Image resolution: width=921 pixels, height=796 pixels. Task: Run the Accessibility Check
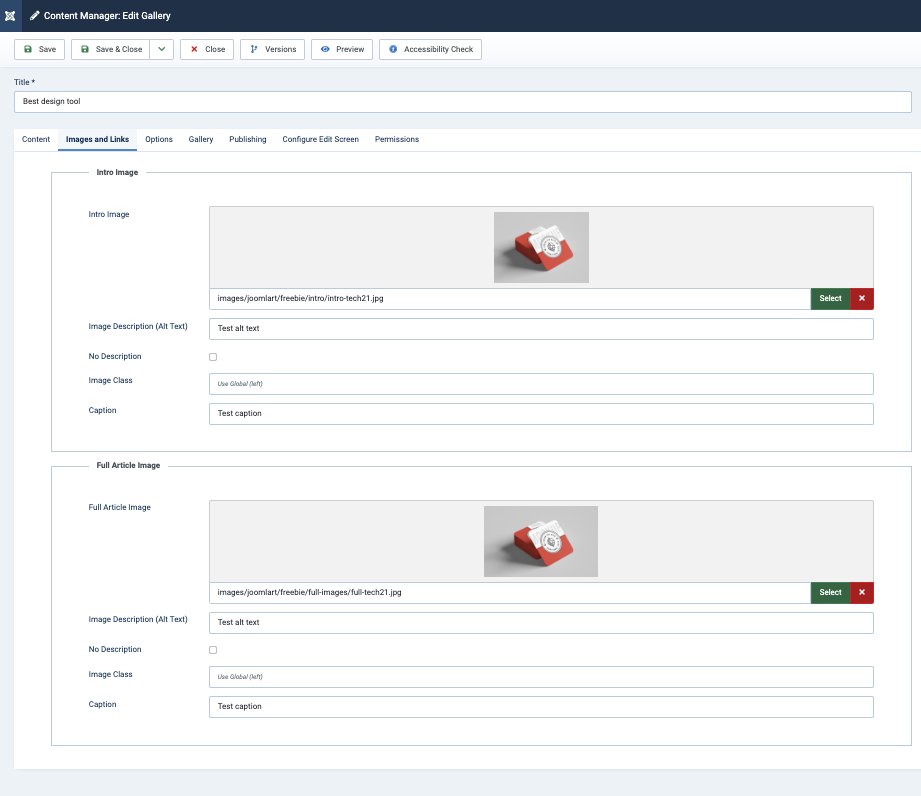tap(430, 49)
